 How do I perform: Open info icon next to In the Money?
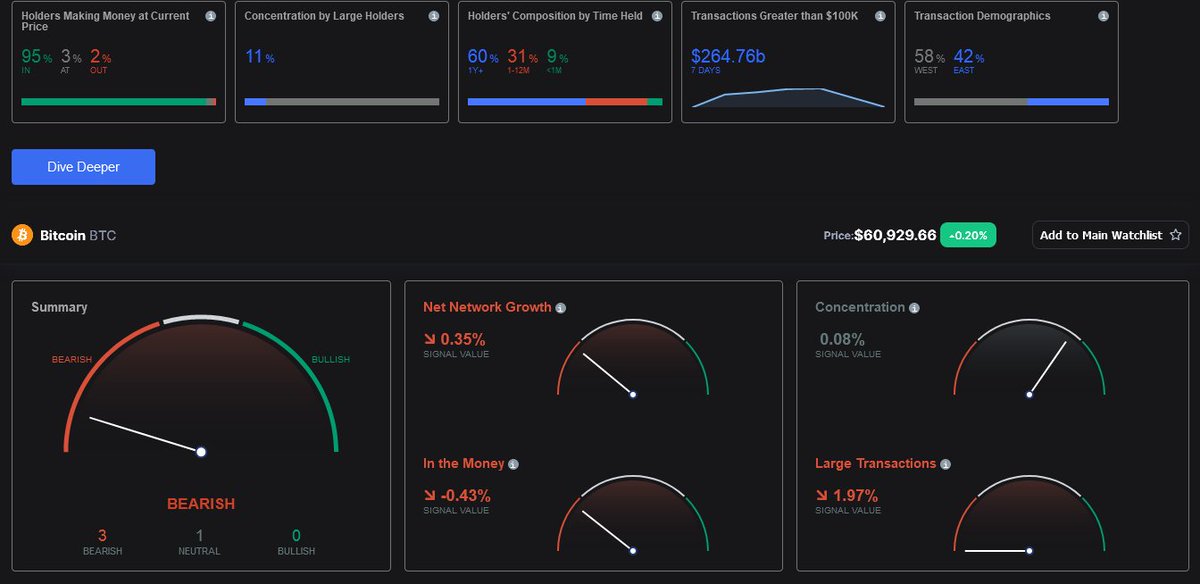click(x=514, y=465)
